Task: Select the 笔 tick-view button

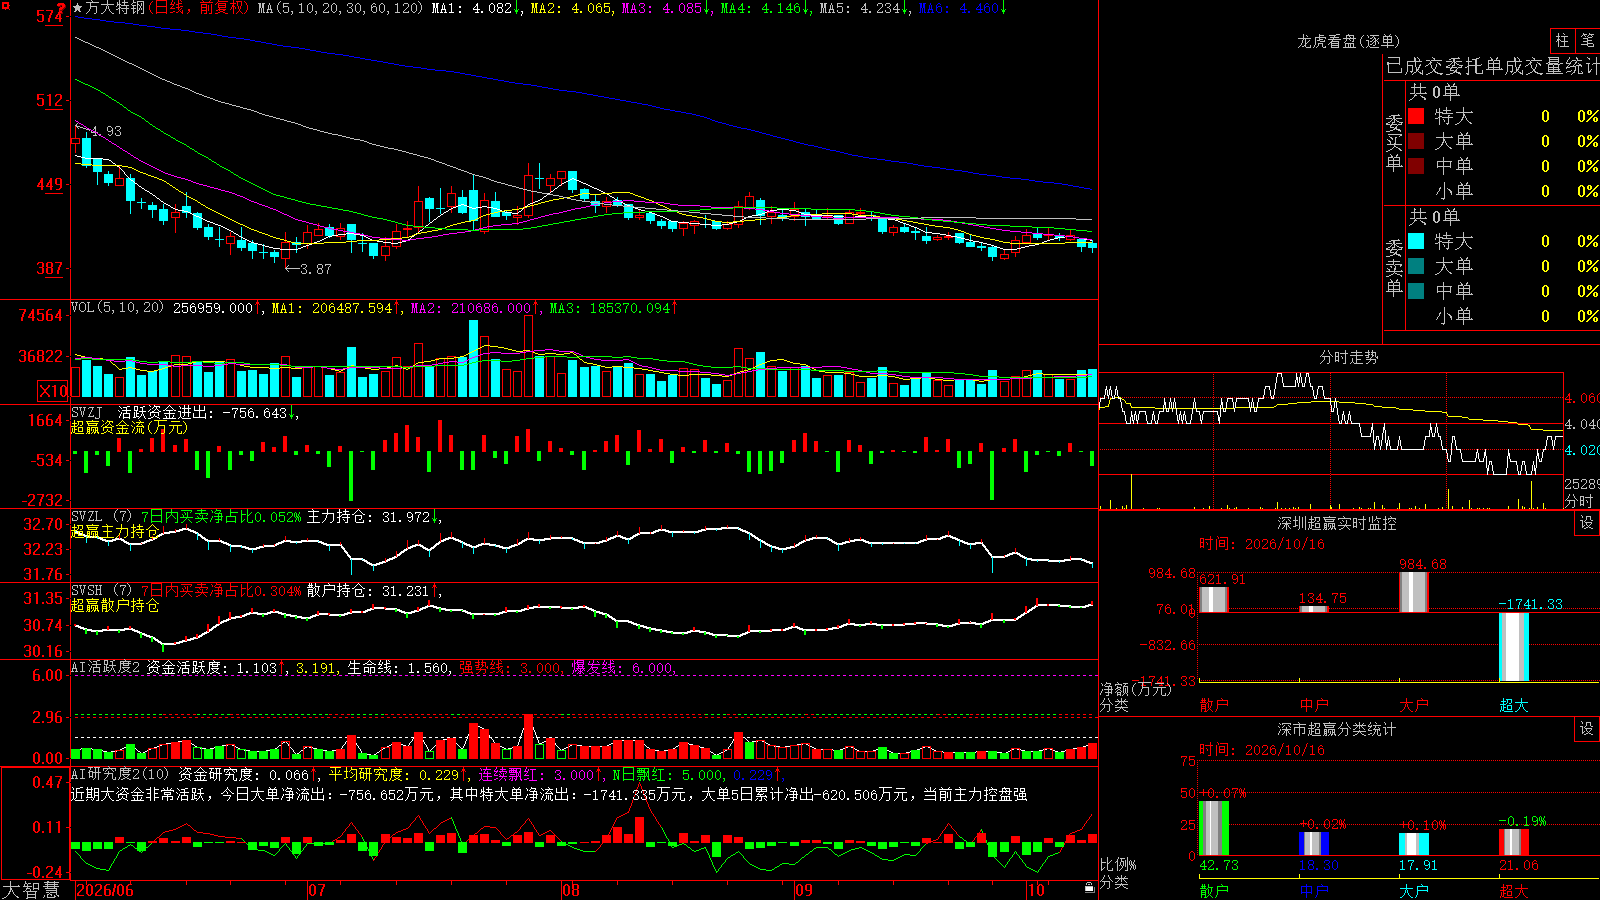Action: pos(1588,40)
